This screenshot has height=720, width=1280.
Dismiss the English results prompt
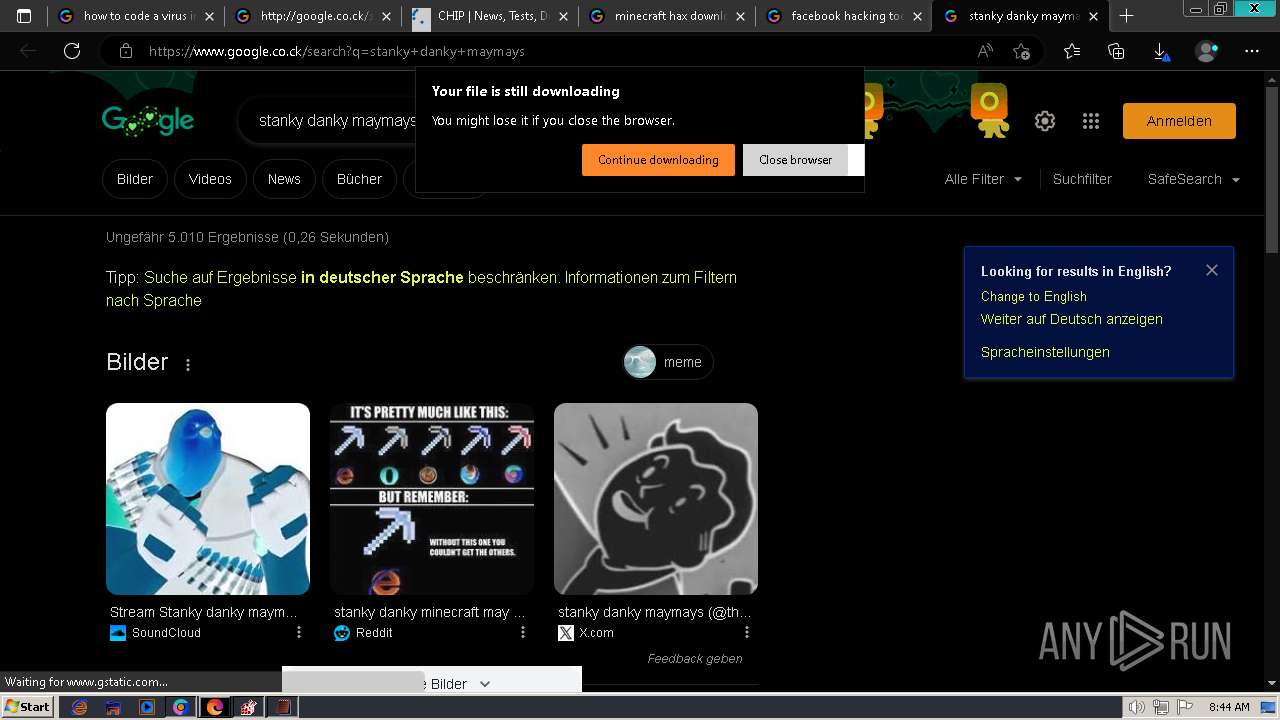1212,270
